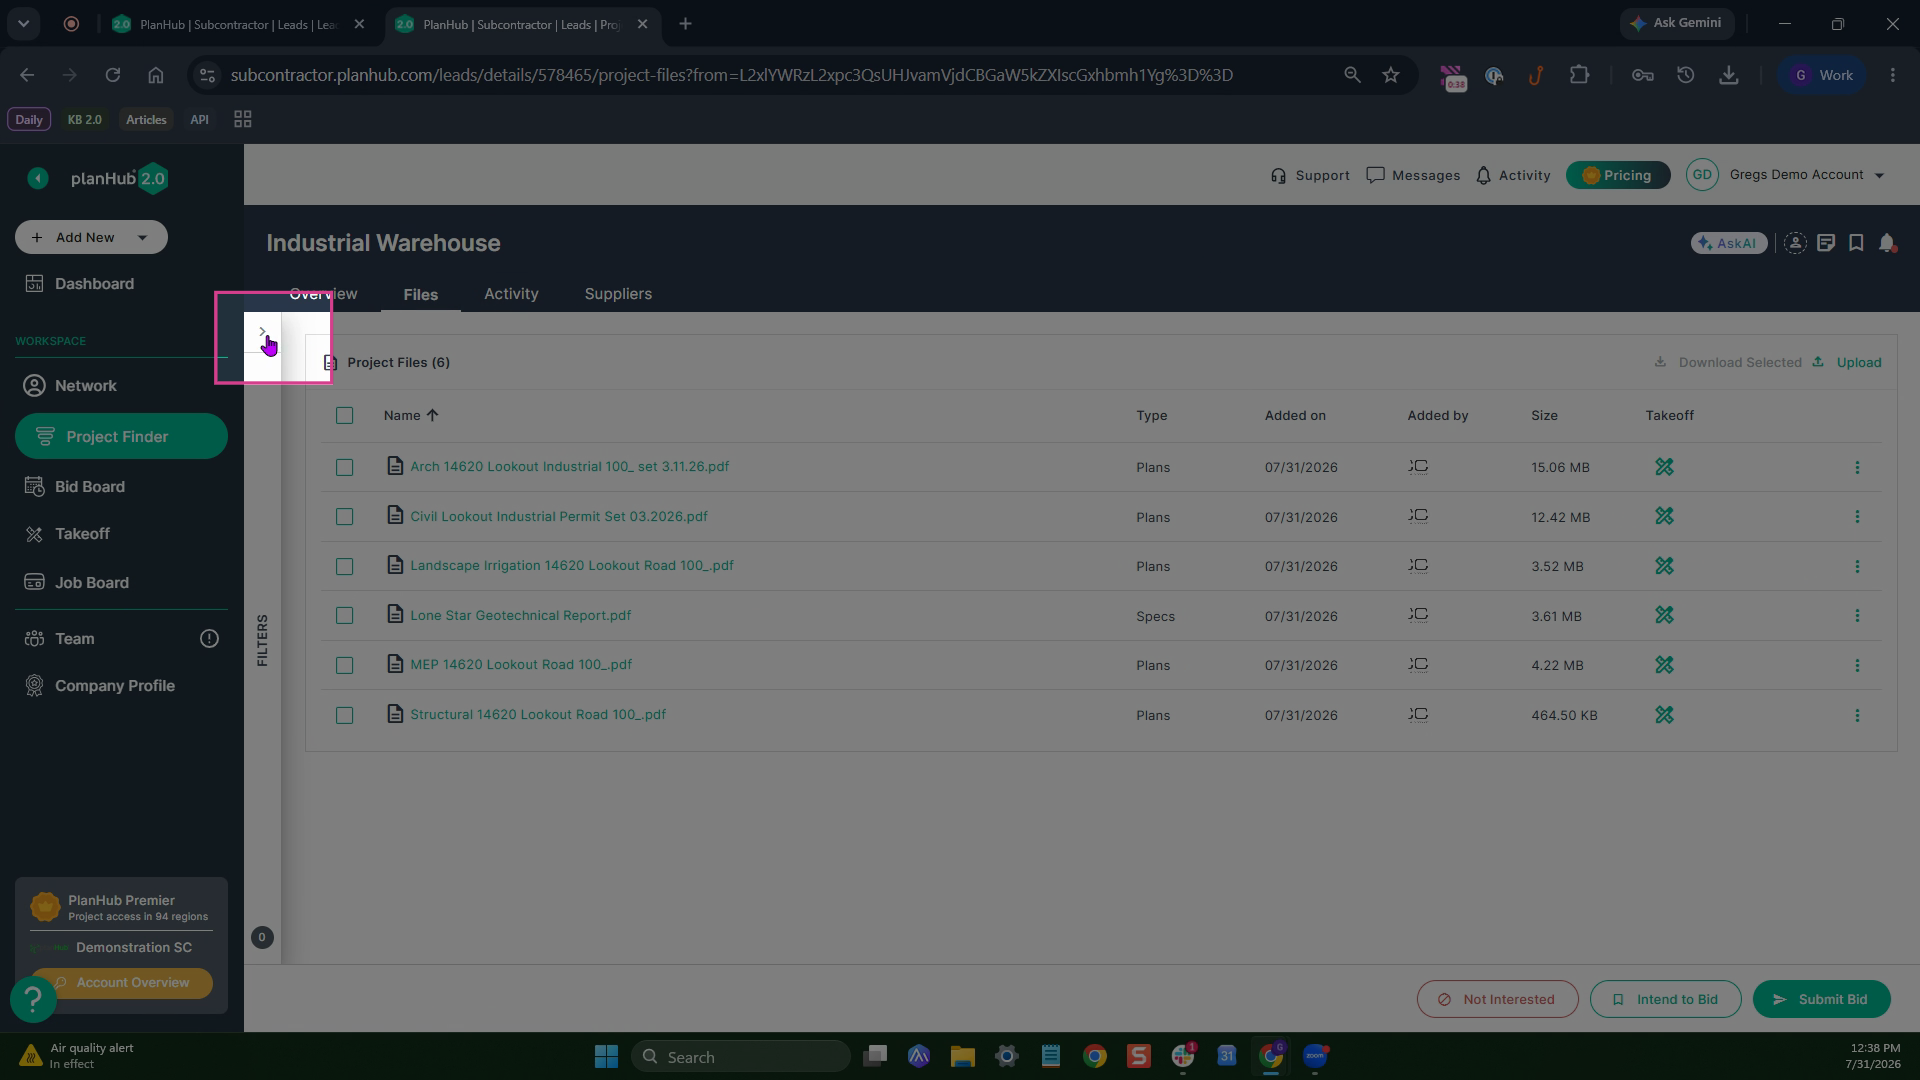Click the Submit Bid button
The height and width of the screenshot is (1080, 1920).
[1821, 999]
